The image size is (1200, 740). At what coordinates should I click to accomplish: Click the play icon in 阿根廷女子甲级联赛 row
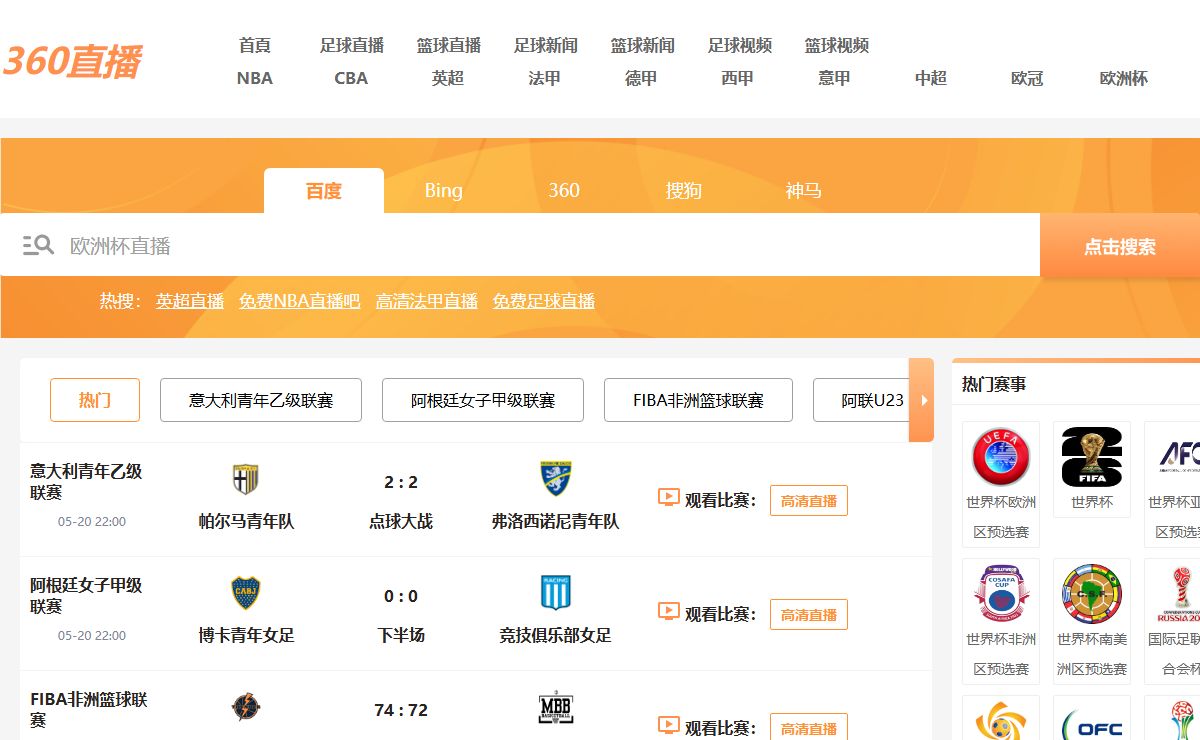click(x=669, y=611)
